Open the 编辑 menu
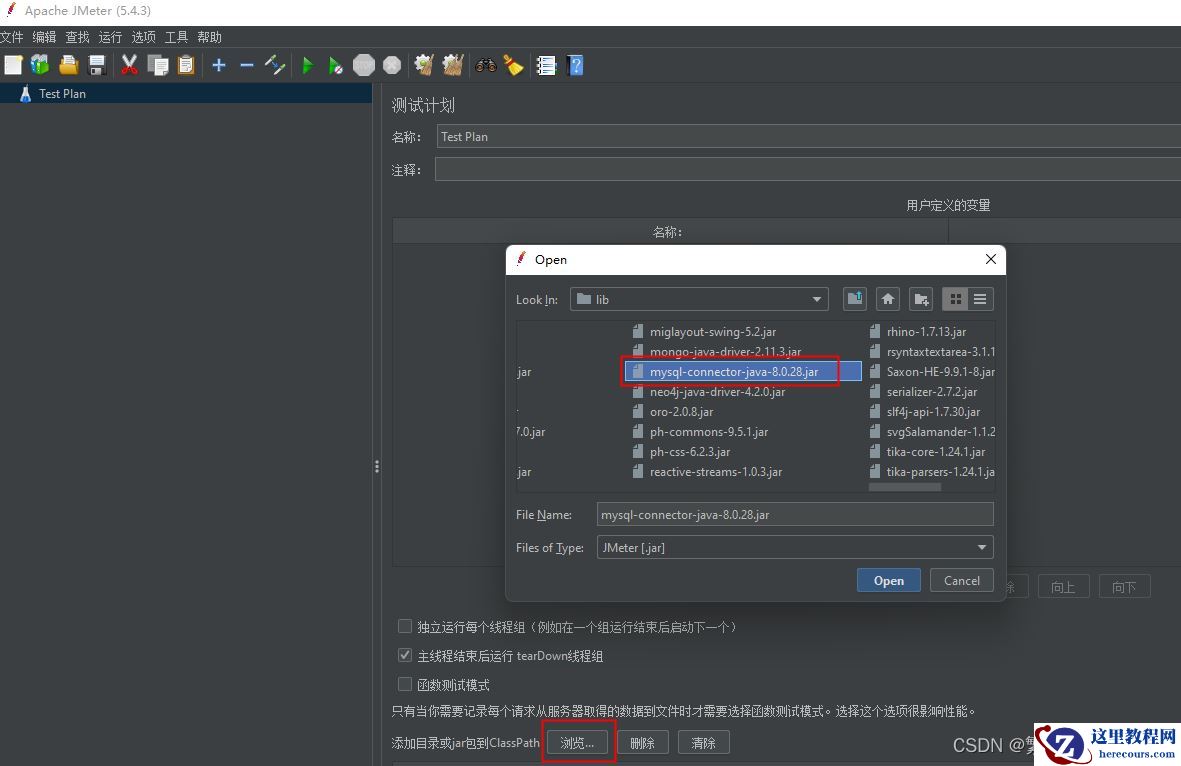 point(44,37)
